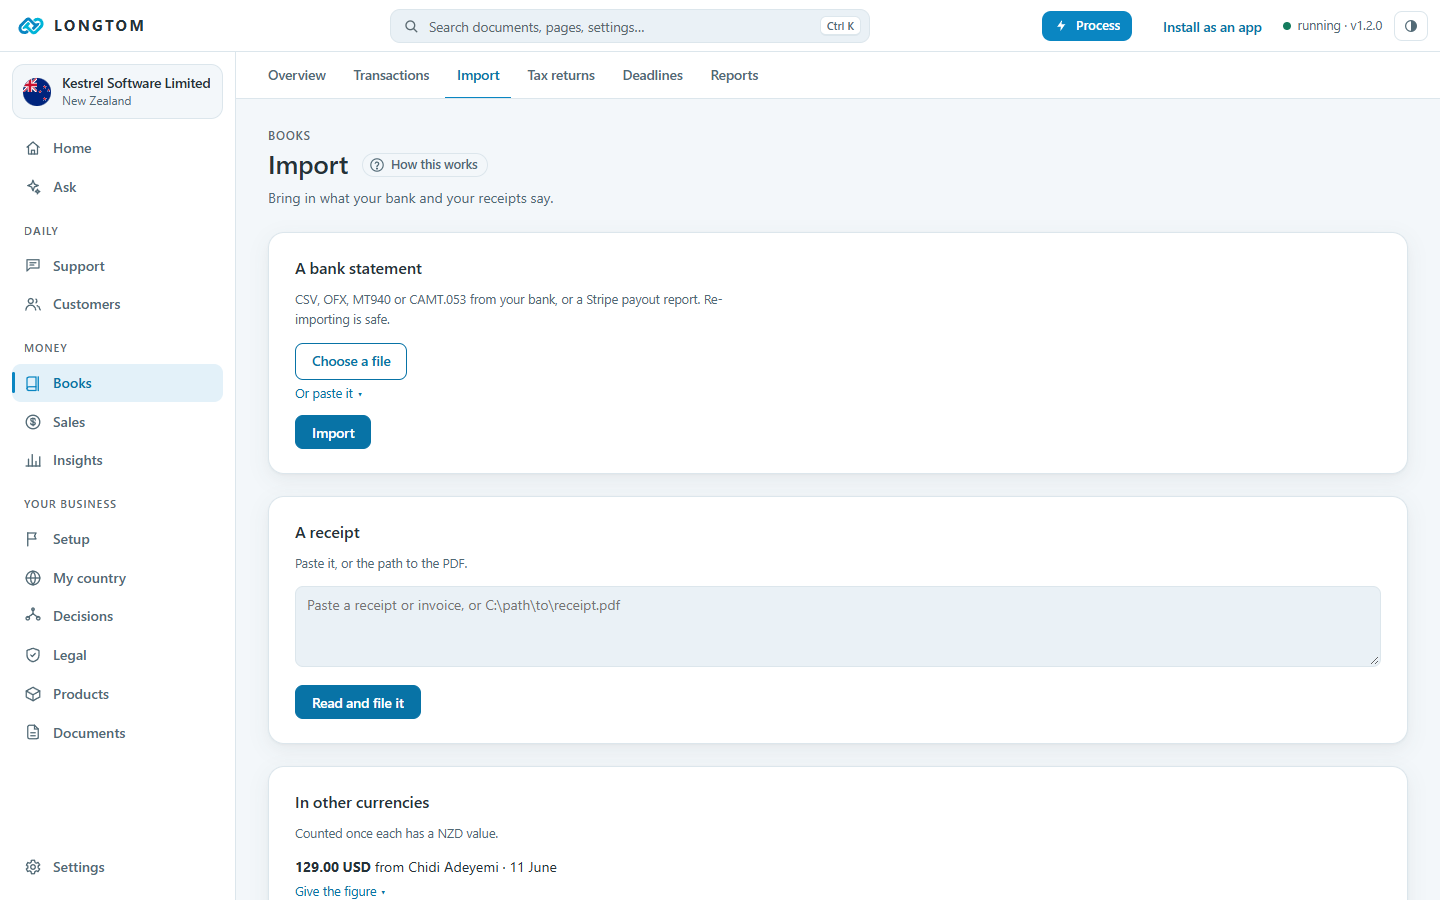This screenshot has height=900, width=1440.
Task: Open the Ask assistant page
Action: tap(117, 187)
